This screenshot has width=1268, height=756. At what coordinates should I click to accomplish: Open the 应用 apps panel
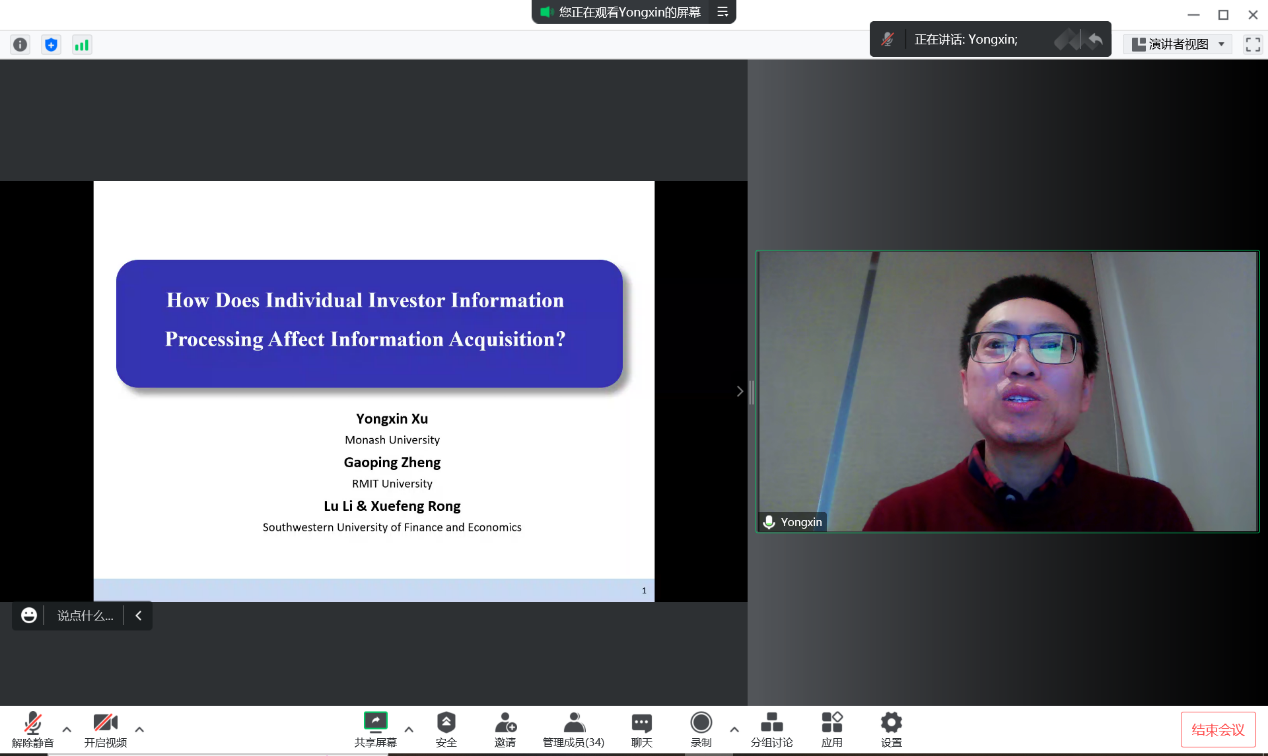point(832,729)
